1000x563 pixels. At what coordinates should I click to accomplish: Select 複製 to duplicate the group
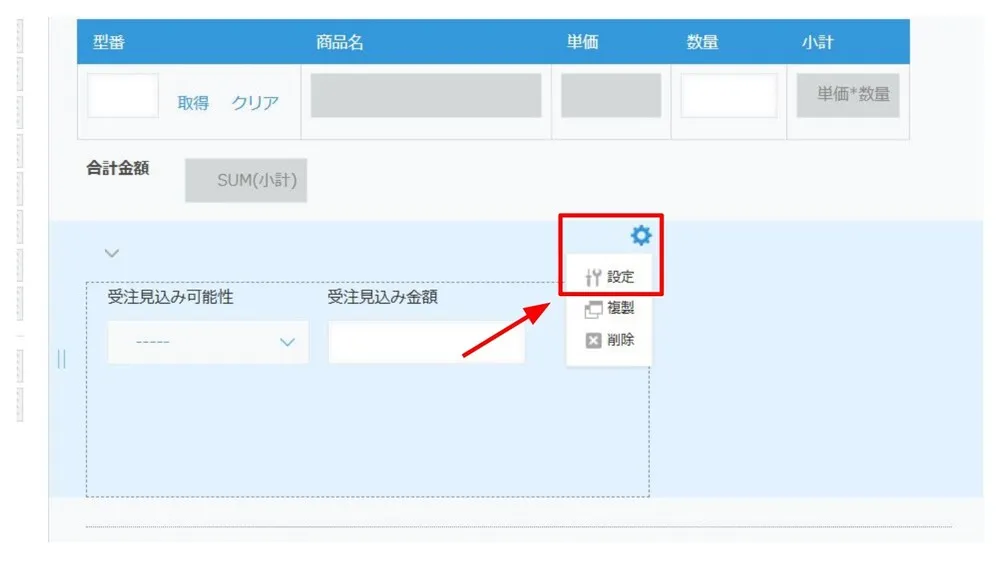pos(610,308)
